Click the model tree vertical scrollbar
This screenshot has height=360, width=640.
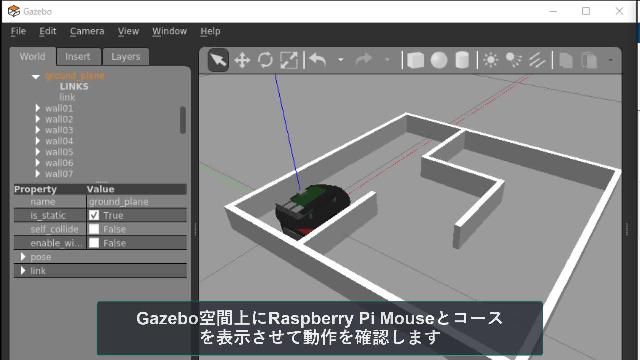183,120
